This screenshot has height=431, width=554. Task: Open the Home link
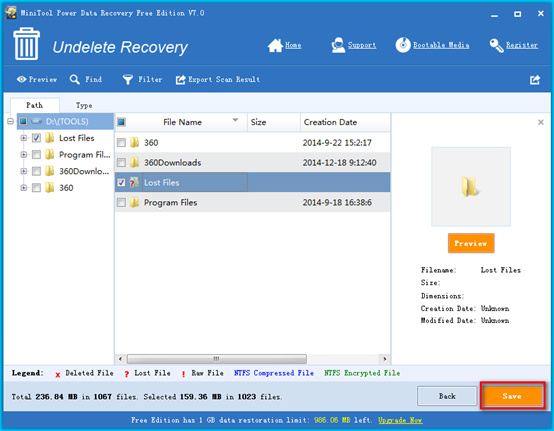click(293, 45)
